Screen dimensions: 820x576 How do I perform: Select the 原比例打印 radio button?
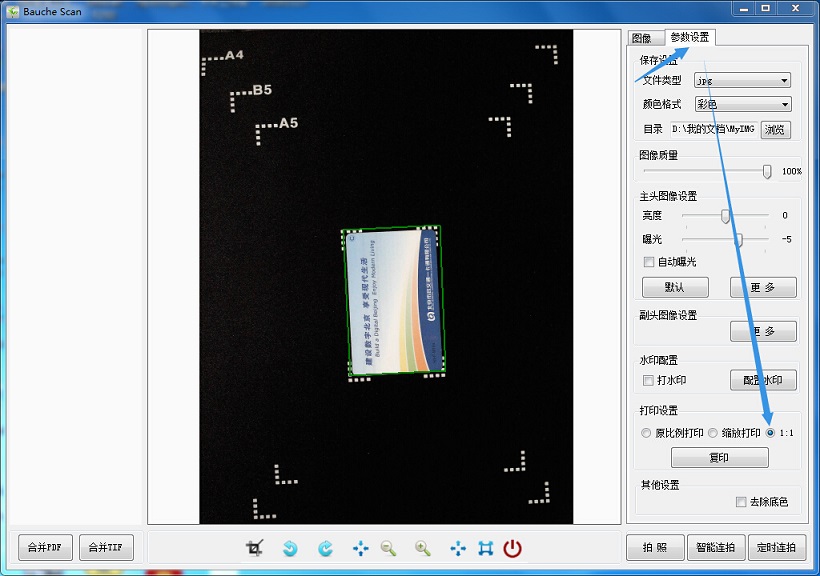coord(646,433)
